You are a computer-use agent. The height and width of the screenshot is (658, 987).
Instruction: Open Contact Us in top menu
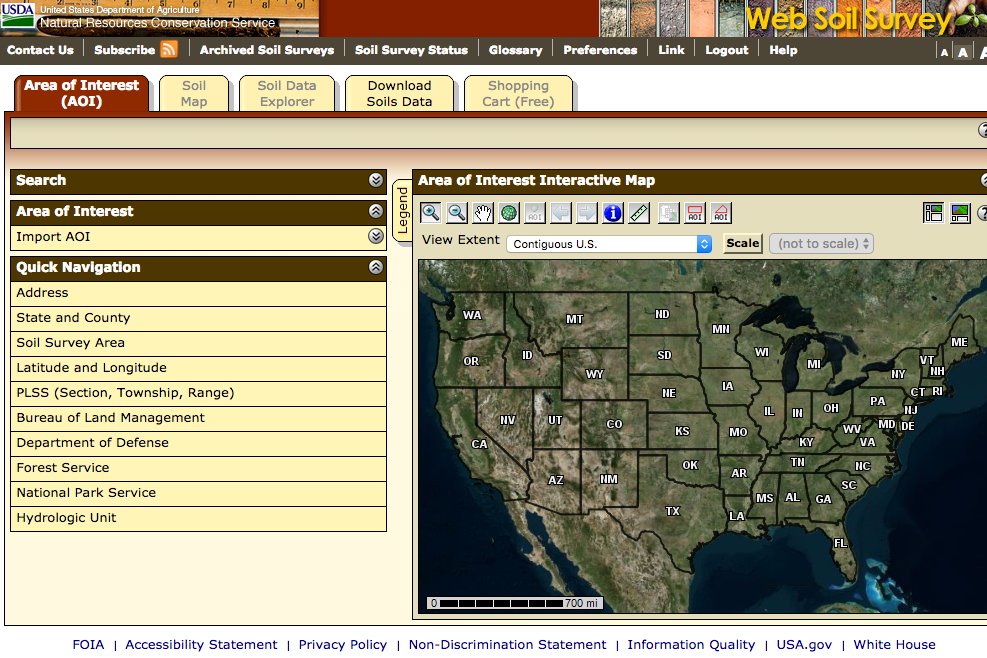(x=40, y=50)
